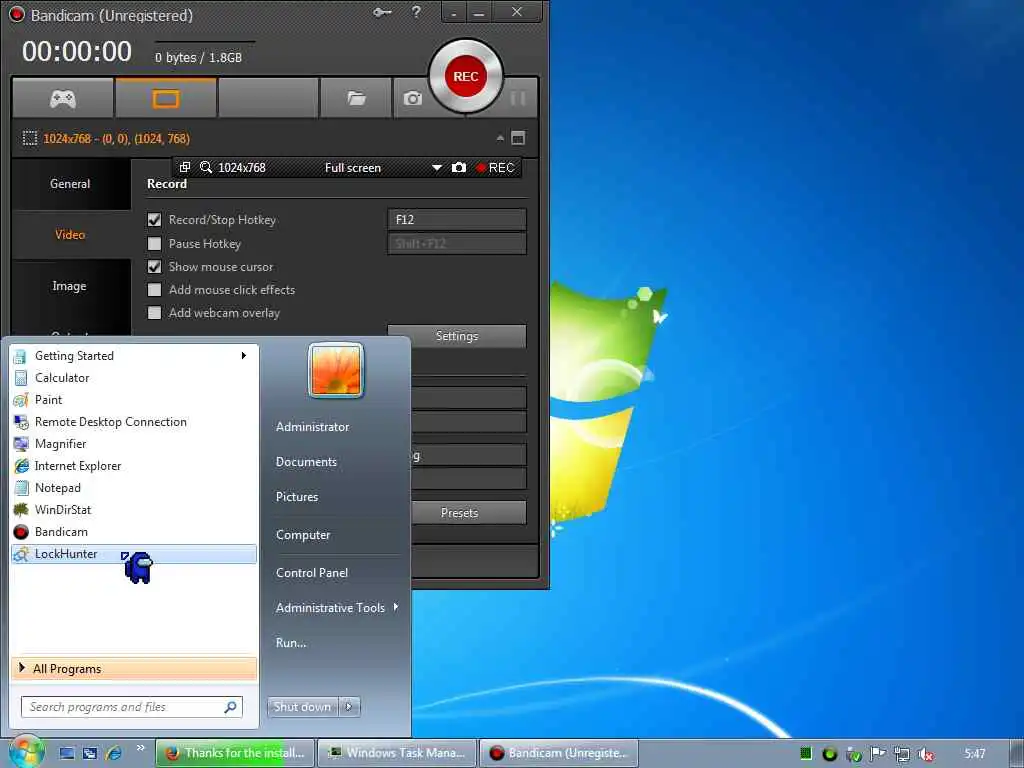Open WinDirStat from Start menu

click(x=134, y=510)
